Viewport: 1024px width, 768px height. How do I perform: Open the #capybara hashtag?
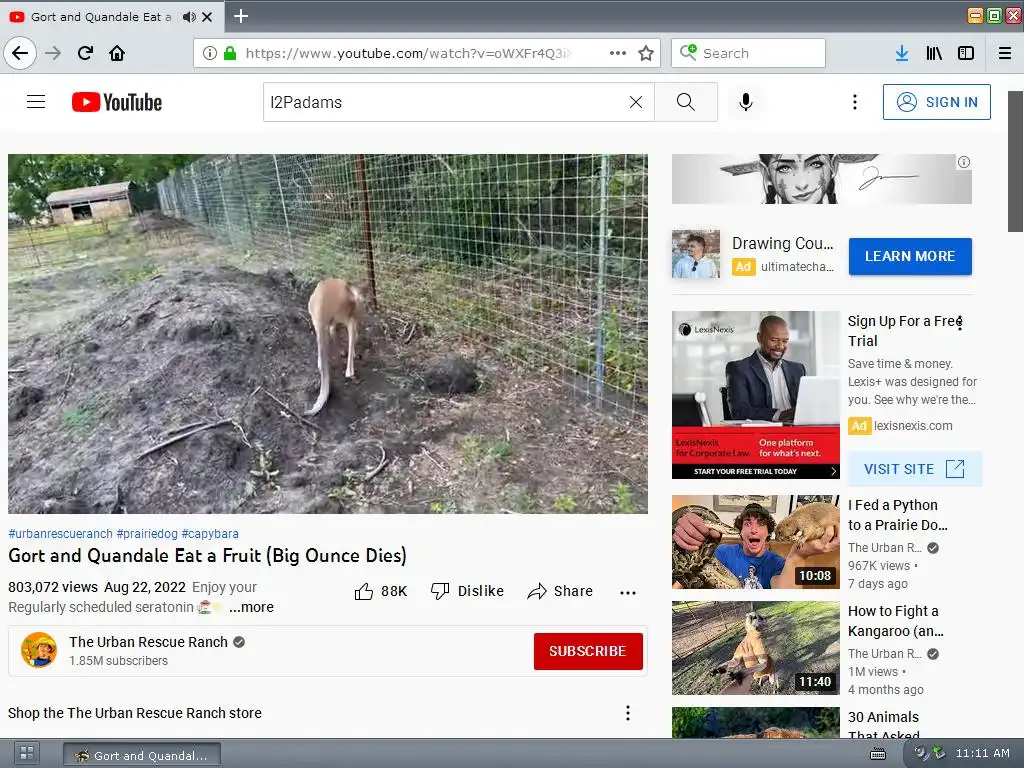(210, 534)
